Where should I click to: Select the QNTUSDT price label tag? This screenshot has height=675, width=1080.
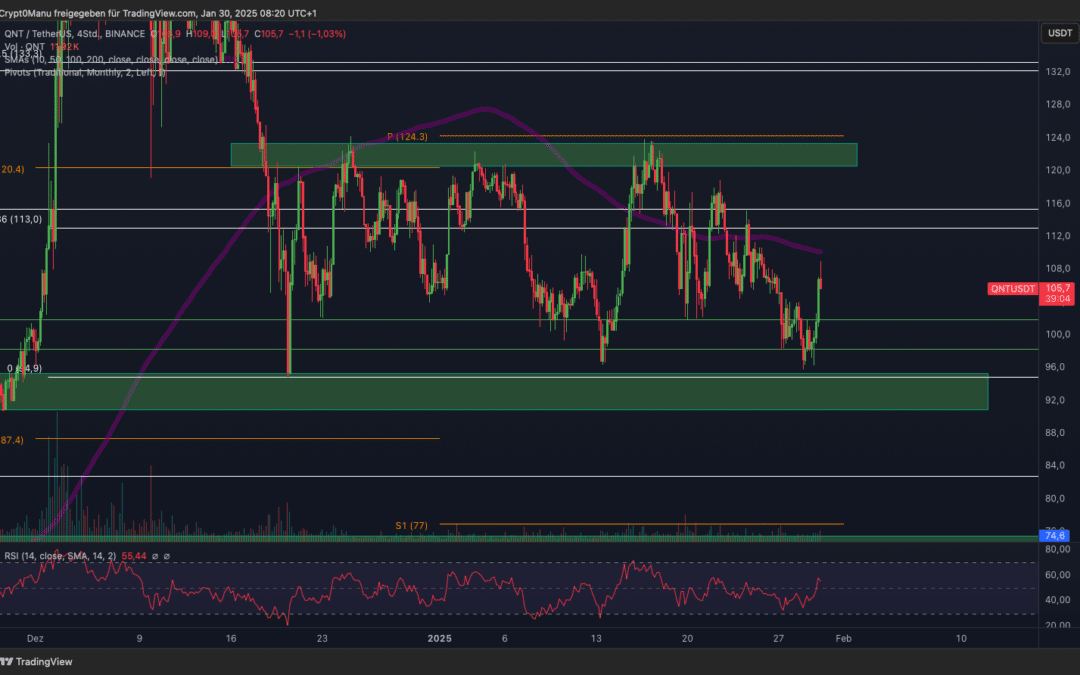point(1012,289)
